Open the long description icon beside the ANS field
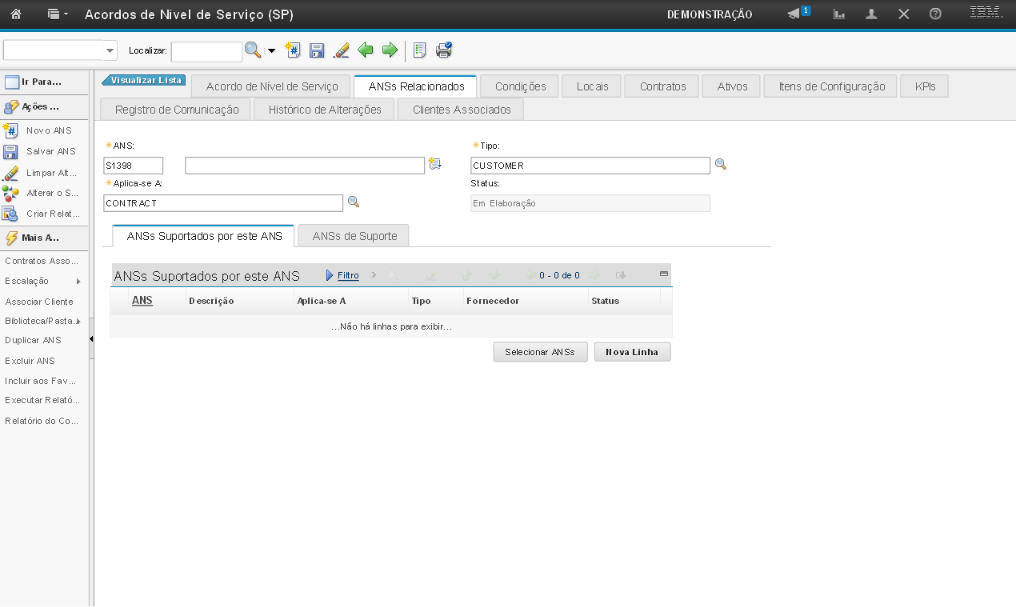Viewport: 1016px width, 607px height. (435, 165)
